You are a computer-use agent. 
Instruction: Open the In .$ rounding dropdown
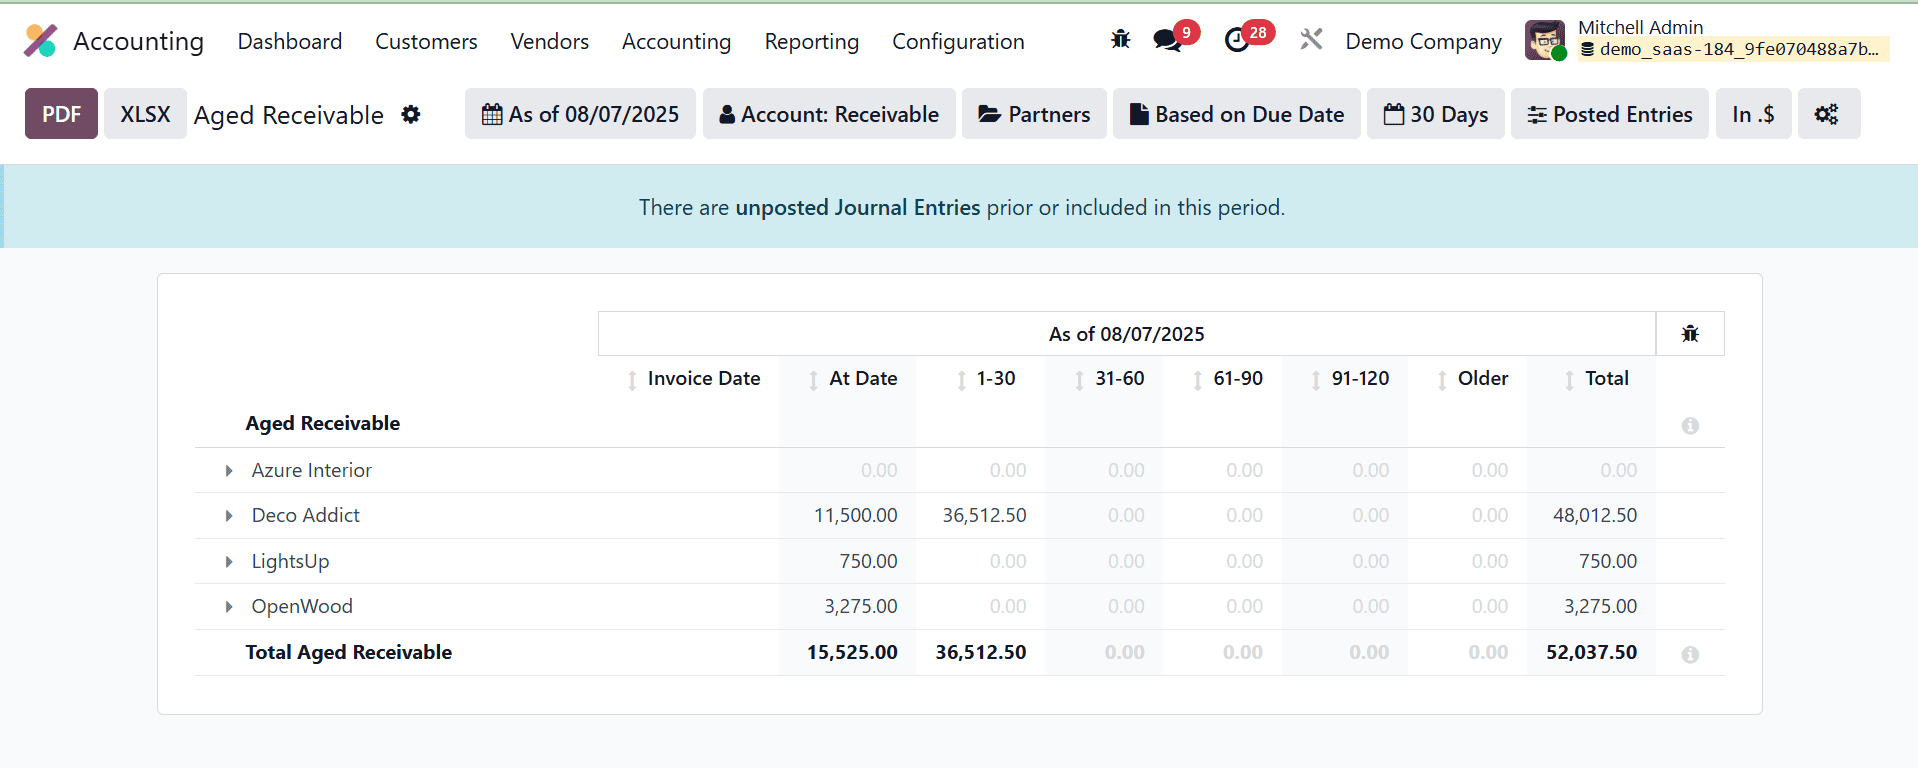(x=1753, y=114)
